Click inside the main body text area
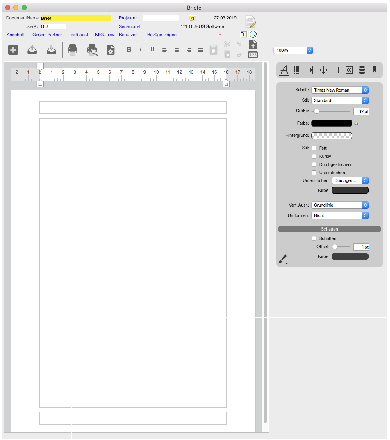 (133, 263)
